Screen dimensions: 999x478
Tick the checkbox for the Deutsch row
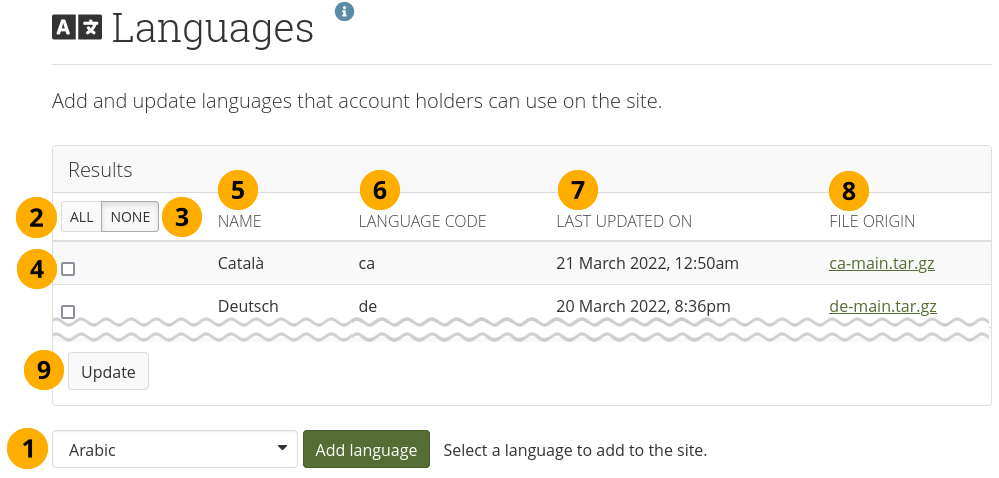pos(68,311)
